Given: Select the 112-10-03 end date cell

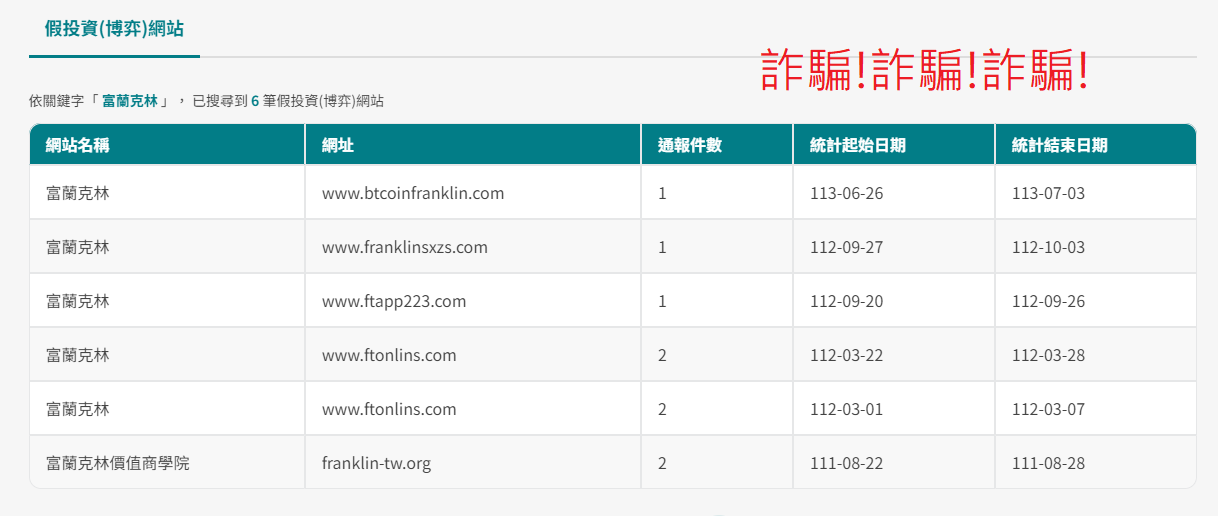Looking at the screenshot, I should tap(1048, 247).
